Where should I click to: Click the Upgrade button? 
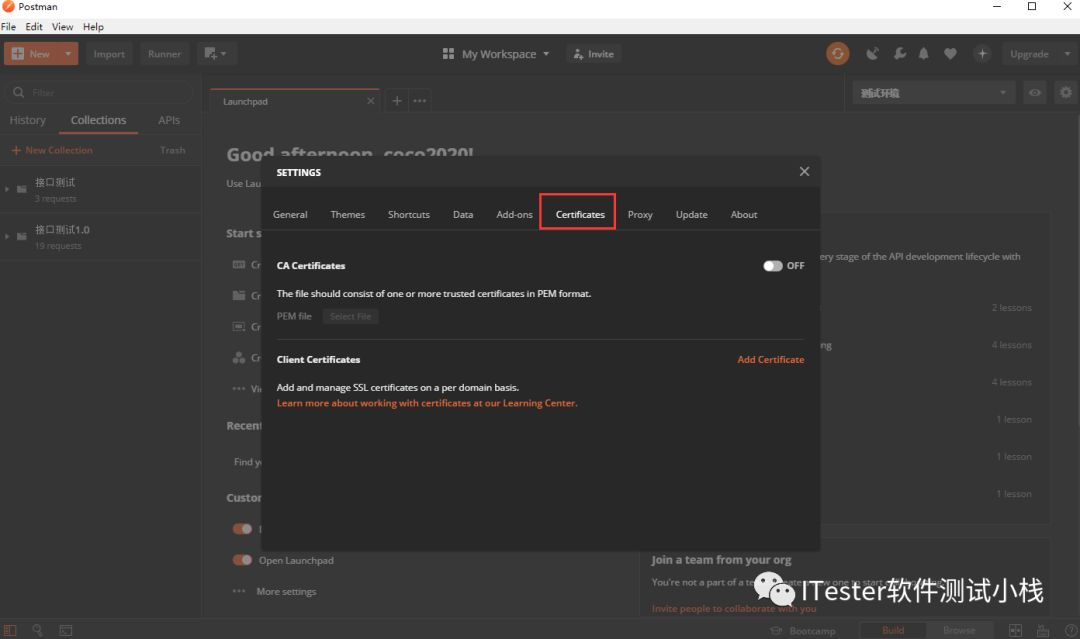point(1029,54)
